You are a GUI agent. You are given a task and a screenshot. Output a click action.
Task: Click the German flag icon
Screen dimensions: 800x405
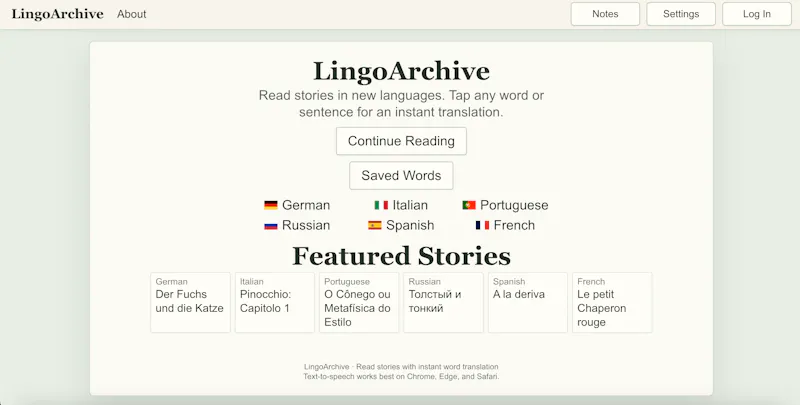[x=271, y=205]
